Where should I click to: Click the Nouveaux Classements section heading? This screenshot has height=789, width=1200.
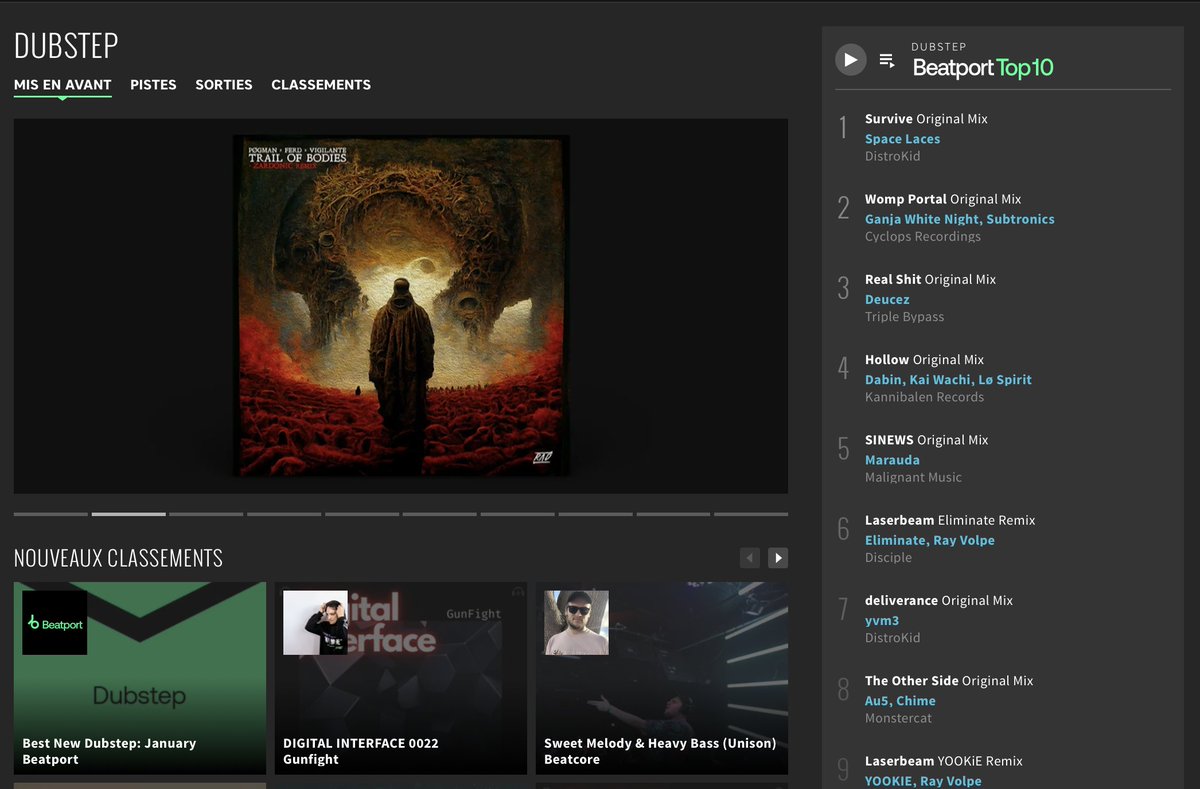(118, 558)
